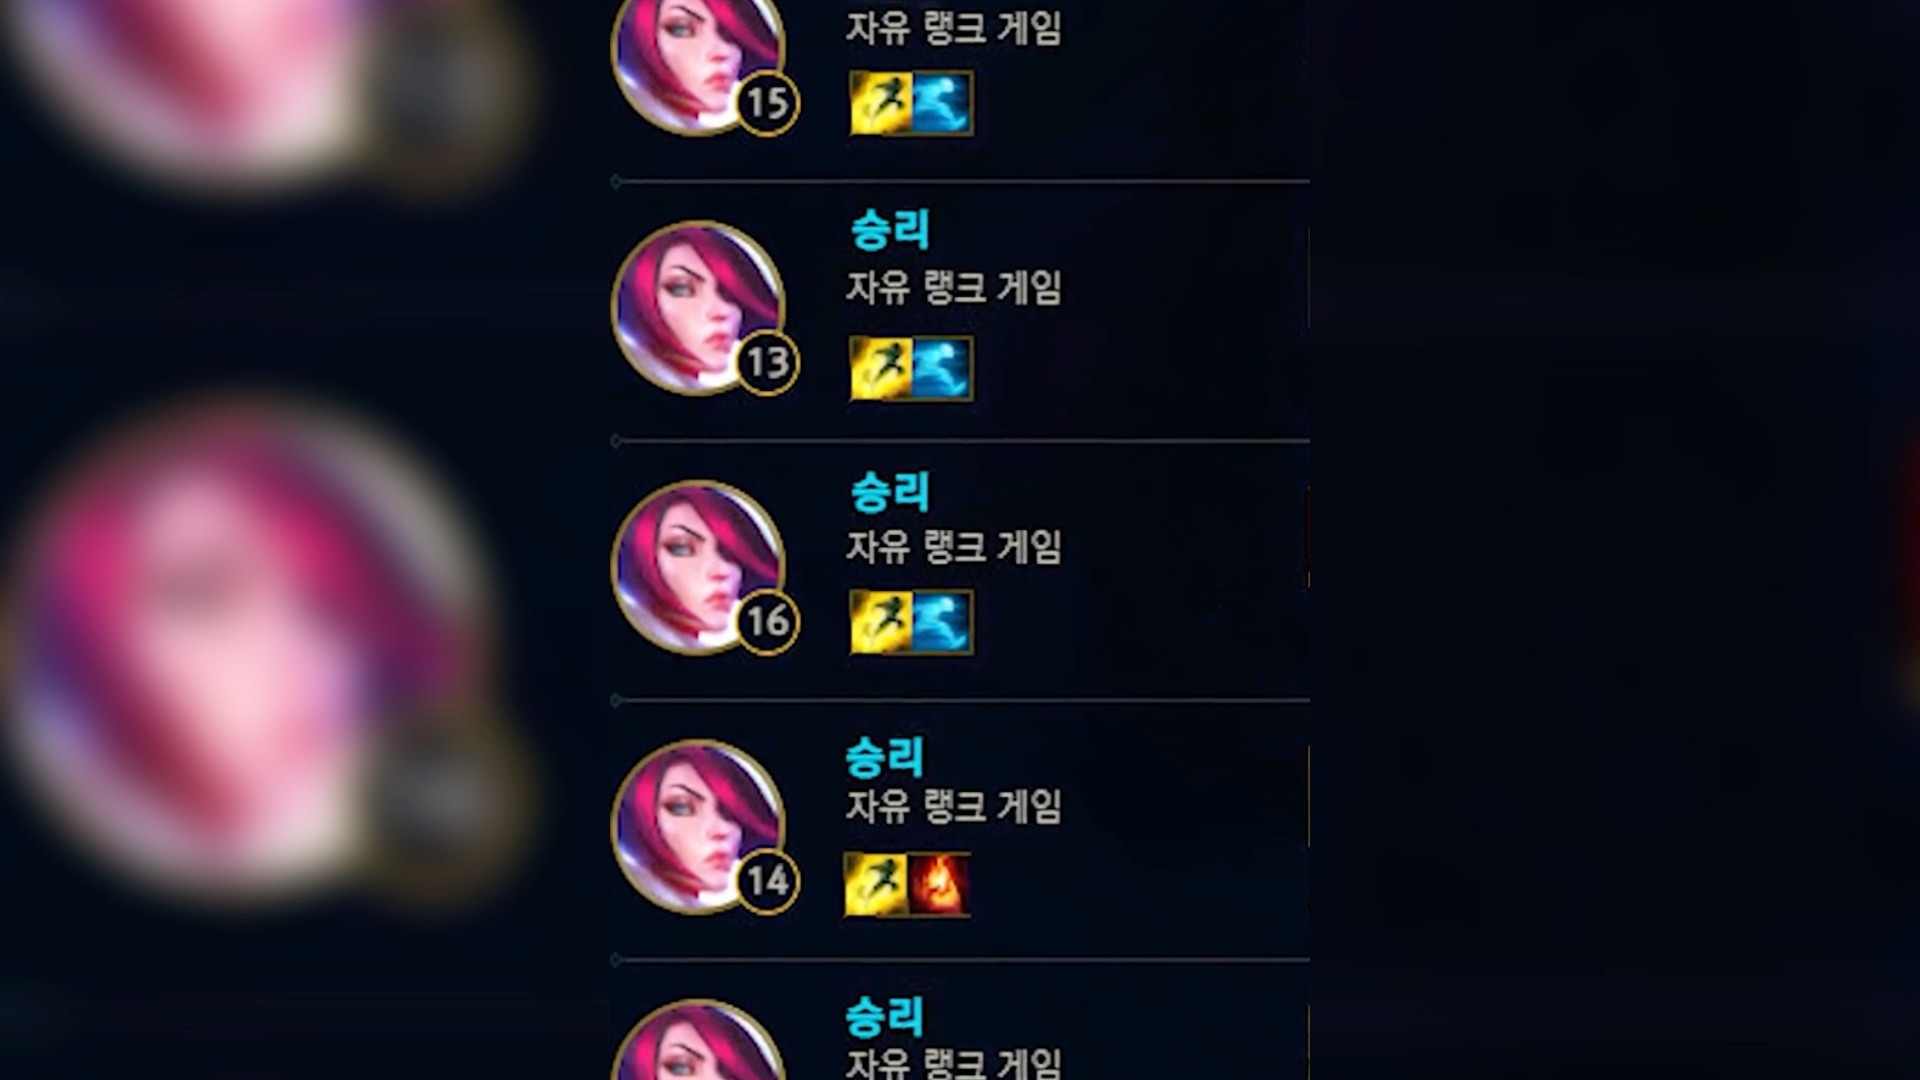1920x1080 pixels.
Task: Click the level 16 badge number
Action: pos(768,621)
